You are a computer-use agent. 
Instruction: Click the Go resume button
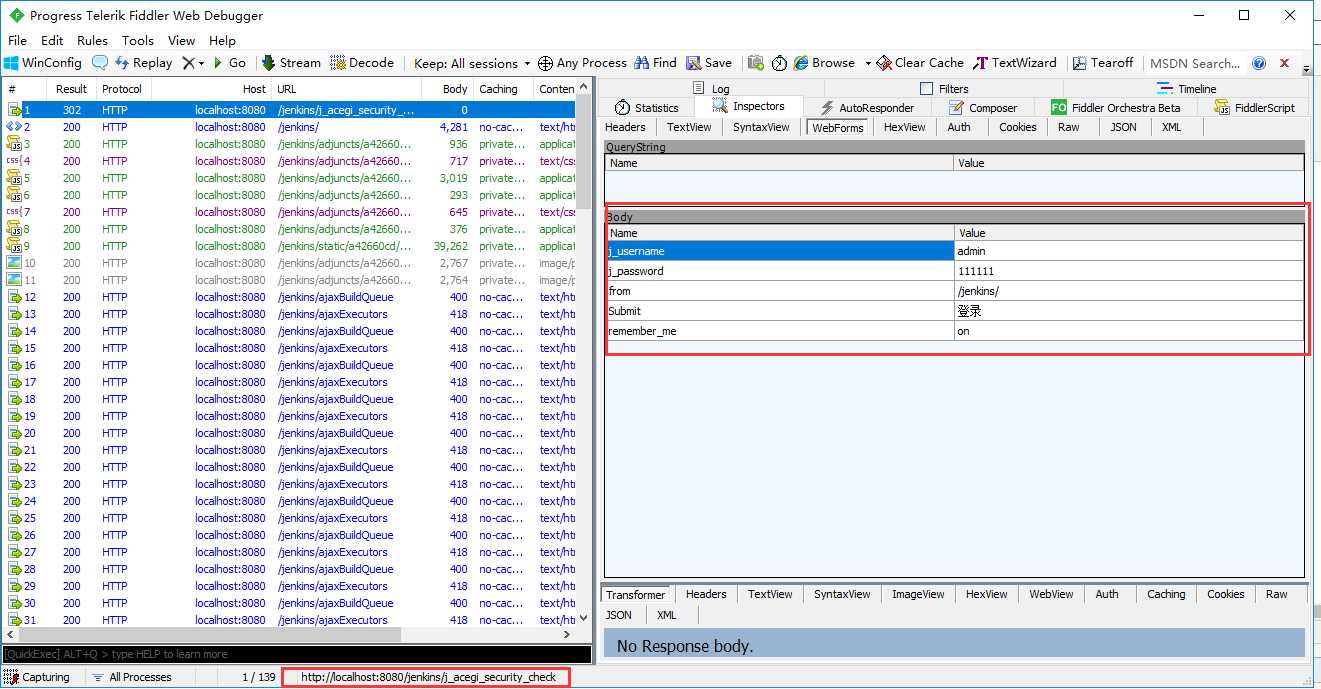coord(228,62)
